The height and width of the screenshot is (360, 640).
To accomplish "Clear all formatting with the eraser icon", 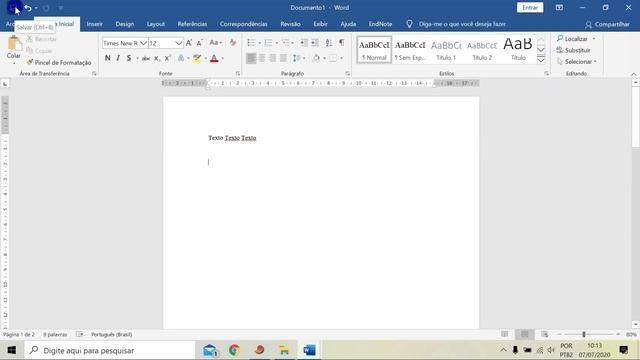I will pos(233,43).
